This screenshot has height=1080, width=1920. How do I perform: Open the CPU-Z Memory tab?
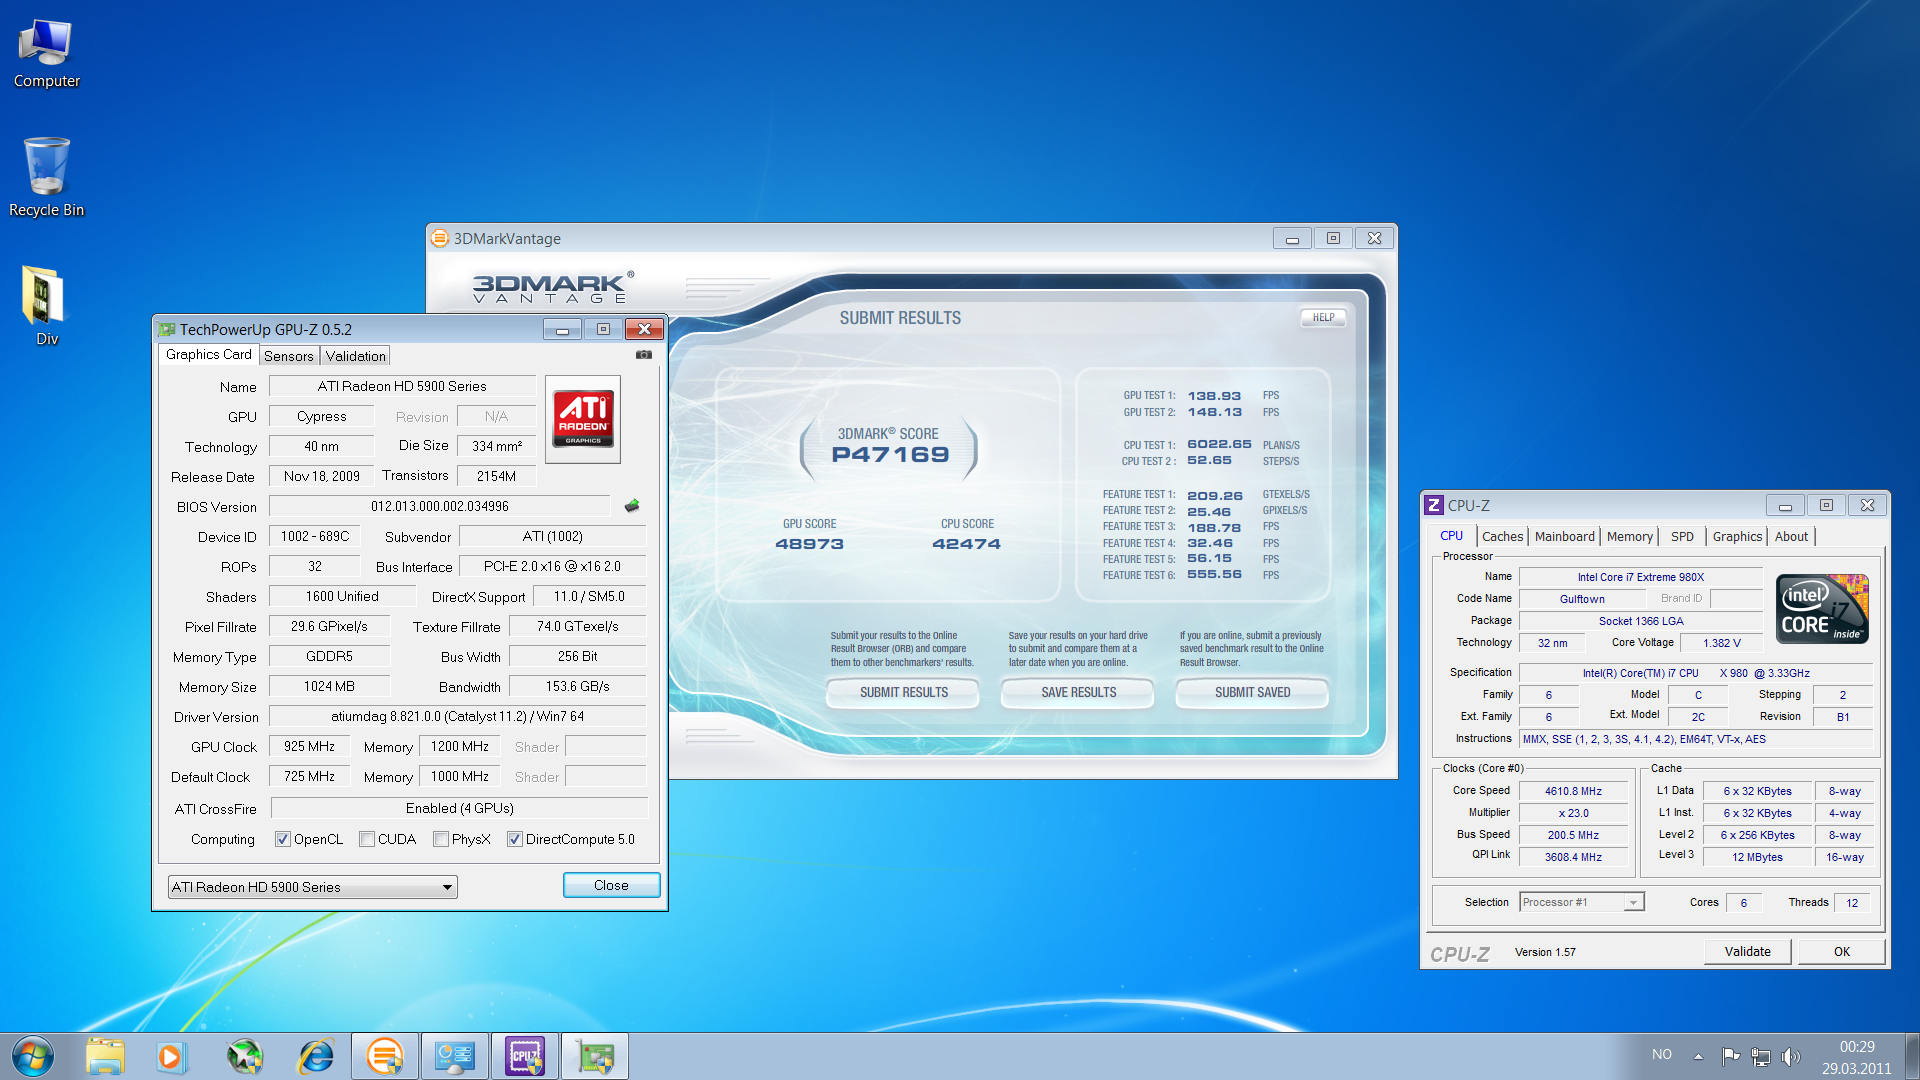click(1629, 536)
